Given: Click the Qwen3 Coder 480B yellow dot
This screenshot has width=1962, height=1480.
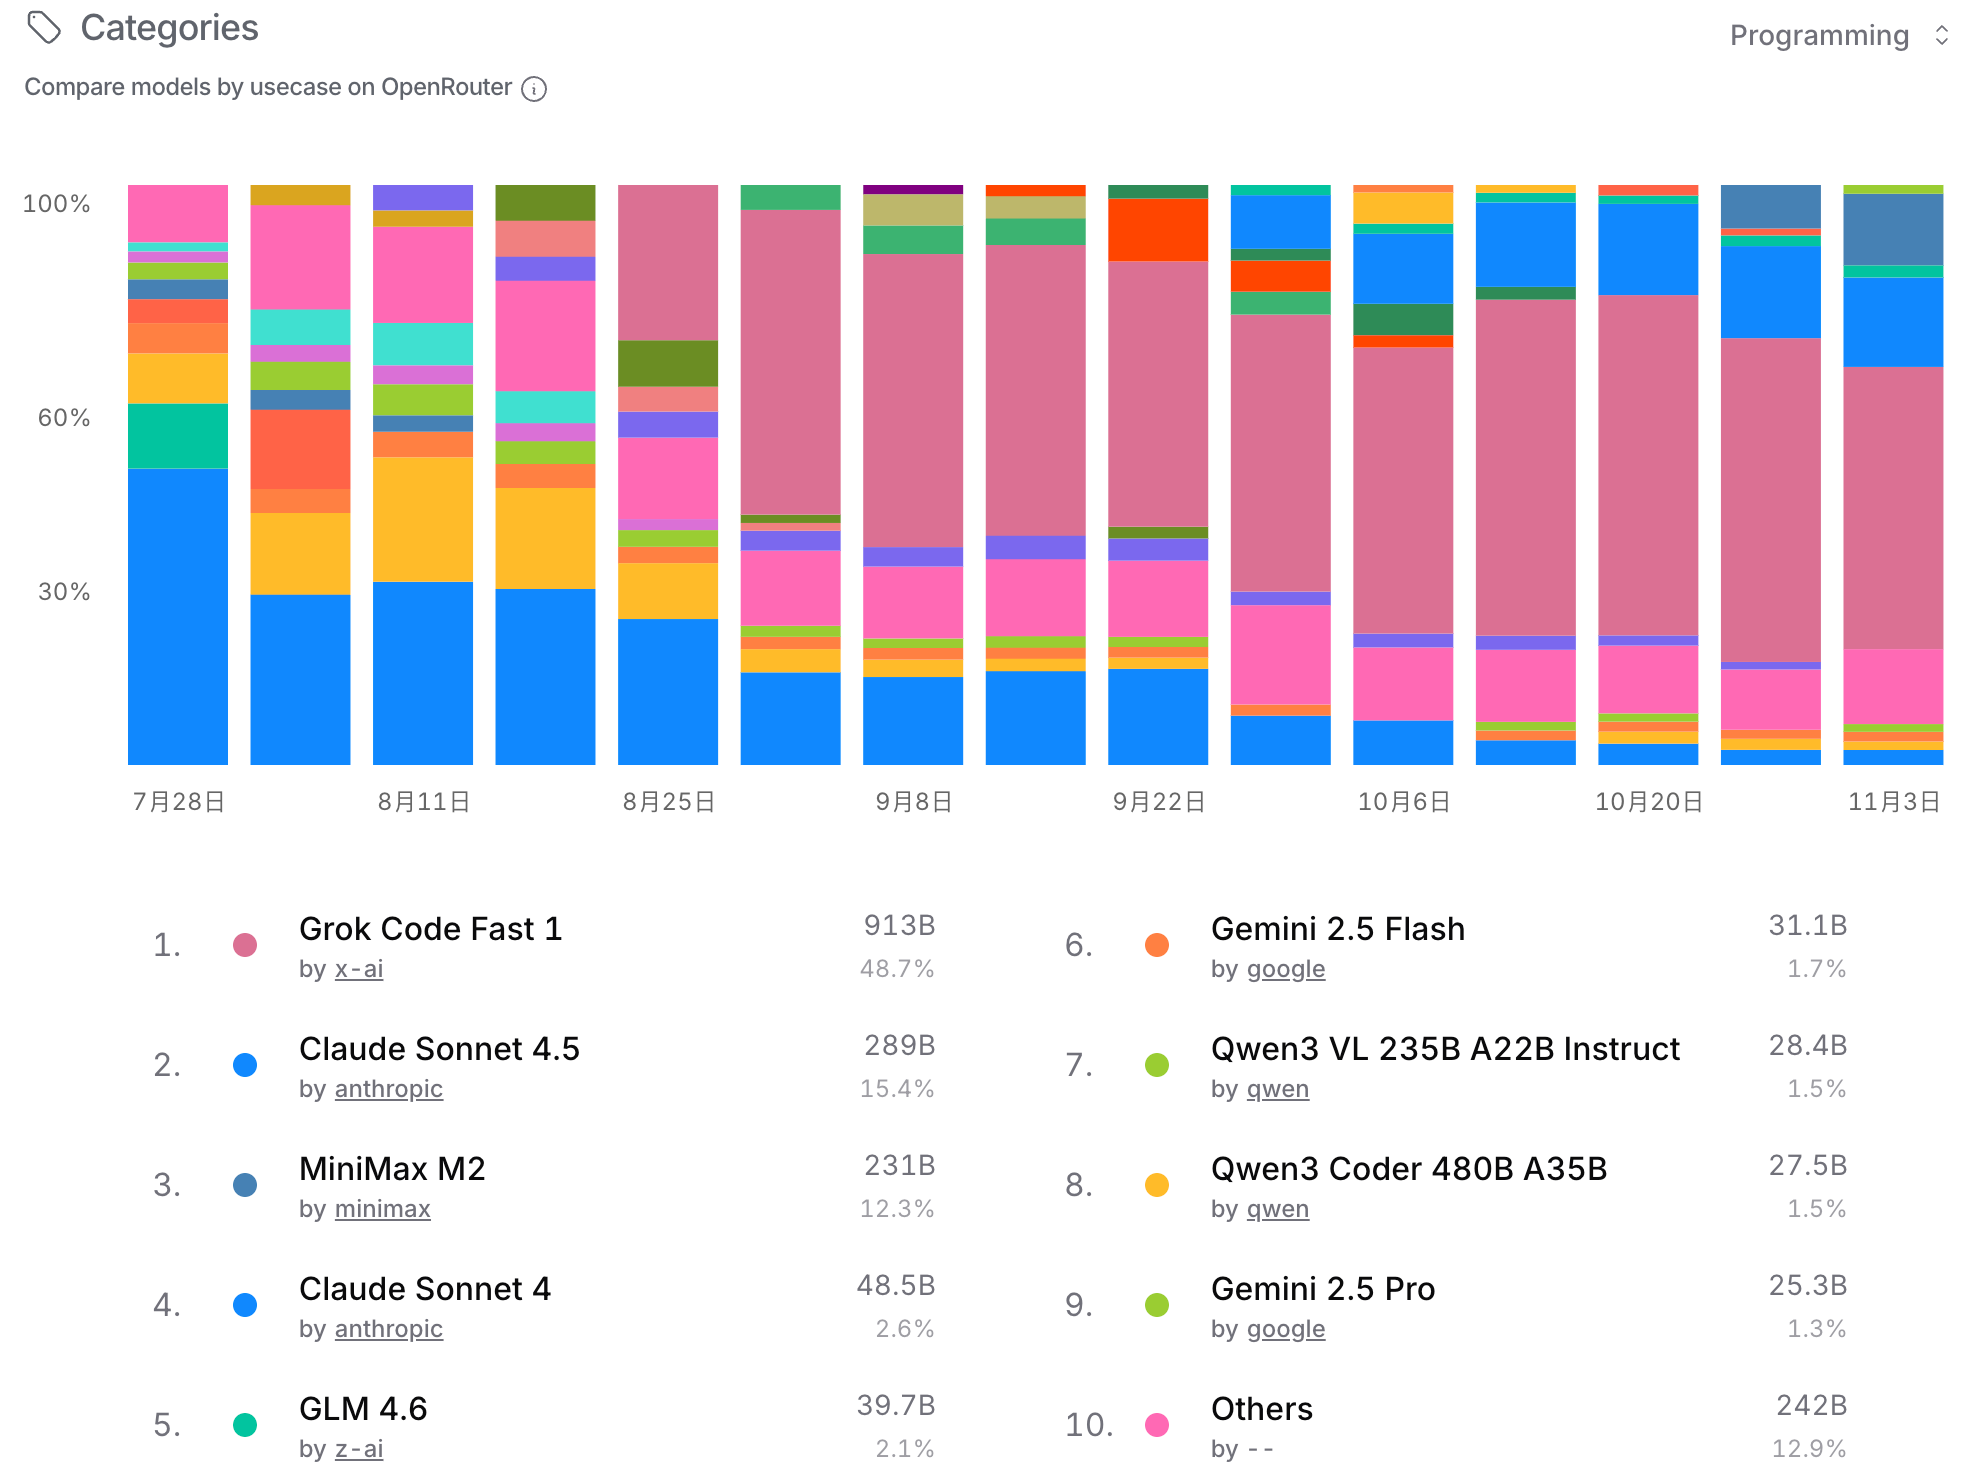Looking at the screenshot, I should click(1157, 1185).
